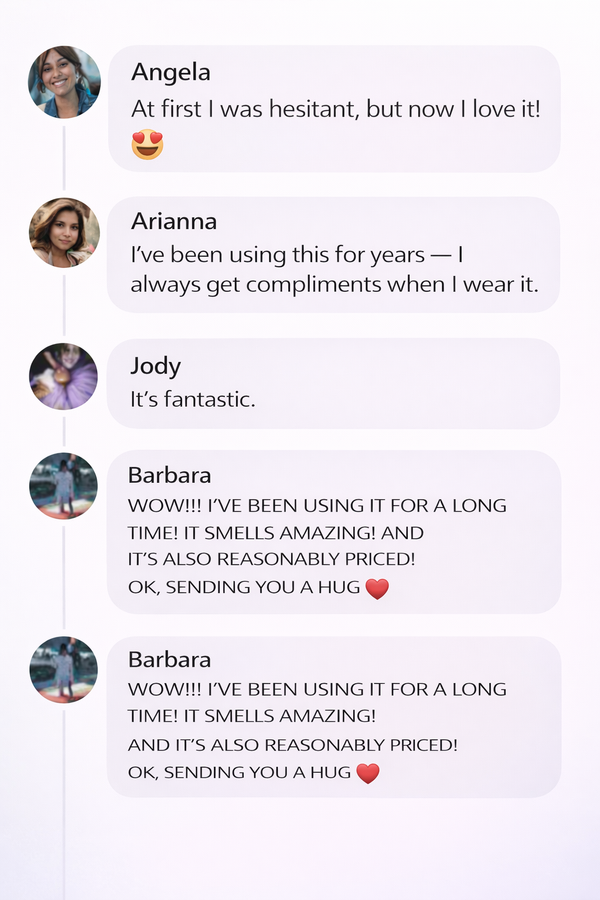The image size is (600, 900).
Task: Click the Arianna username
Action: click(x=174, y=221)
